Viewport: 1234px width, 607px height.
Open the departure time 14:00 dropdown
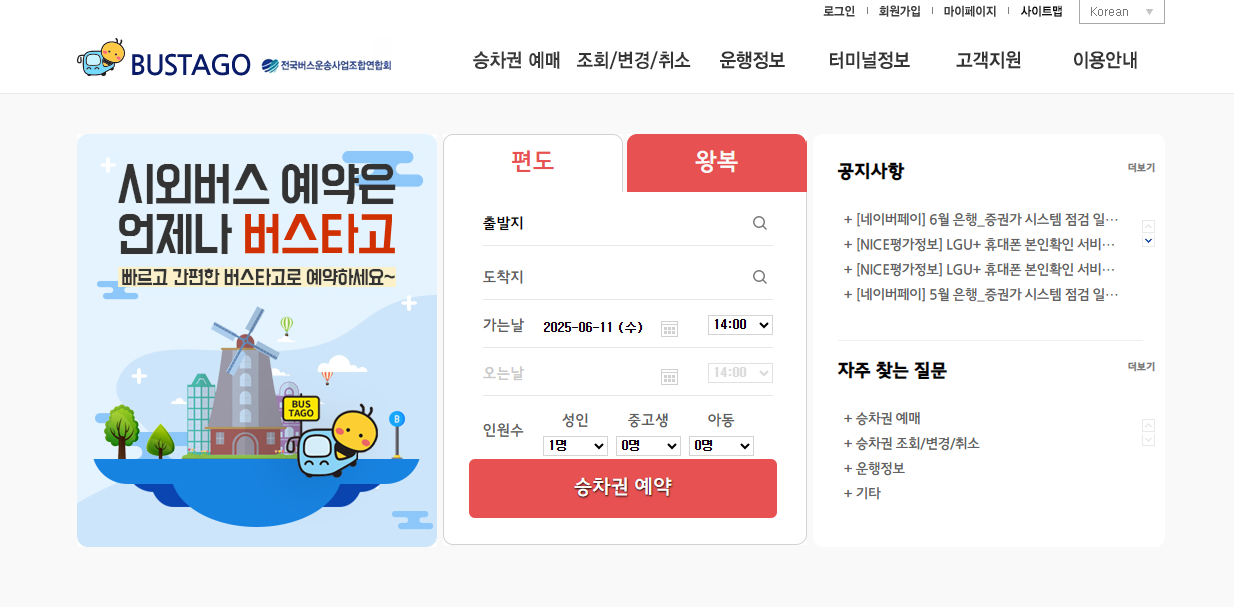click(740, 324)
